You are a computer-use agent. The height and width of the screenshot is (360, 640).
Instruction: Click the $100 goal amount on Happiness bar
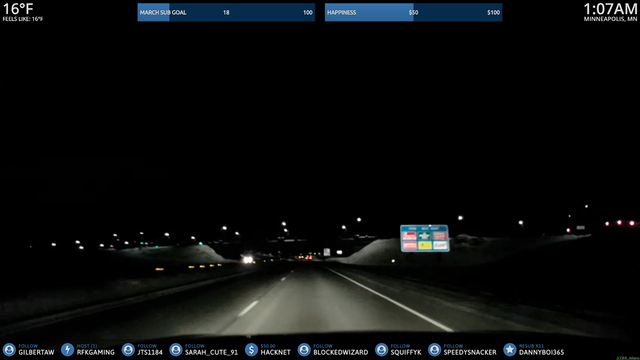point(493,13)
